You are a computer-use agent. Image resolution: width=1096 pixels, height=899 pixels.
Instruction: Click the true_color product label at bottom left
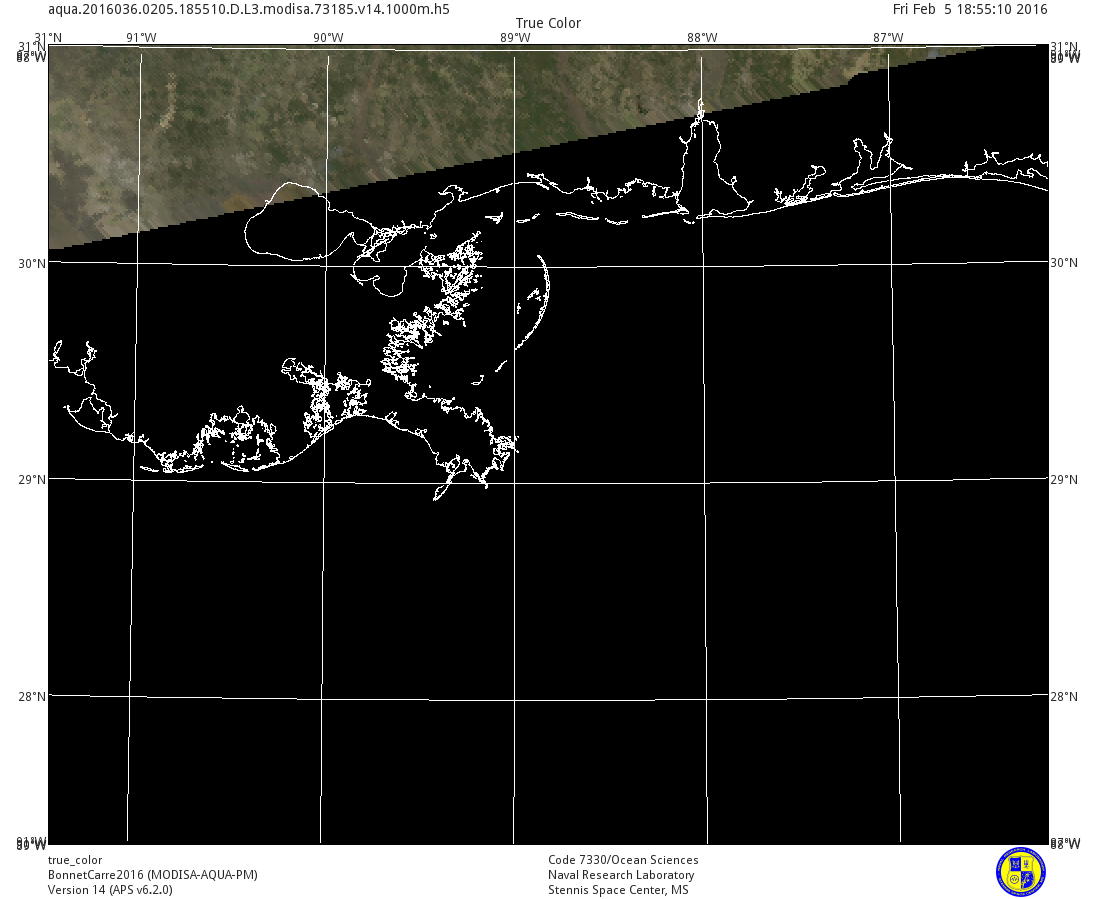click(x=75, y=860)
